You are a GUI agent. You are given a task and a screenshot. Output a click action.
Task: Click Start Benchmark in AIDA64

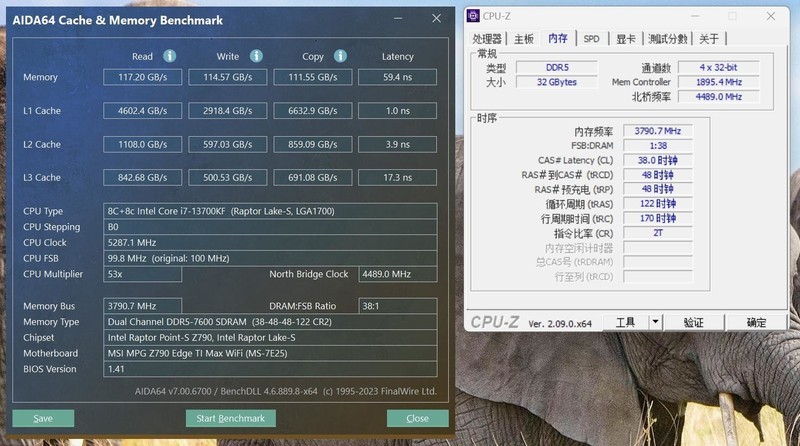coord(231,418)
